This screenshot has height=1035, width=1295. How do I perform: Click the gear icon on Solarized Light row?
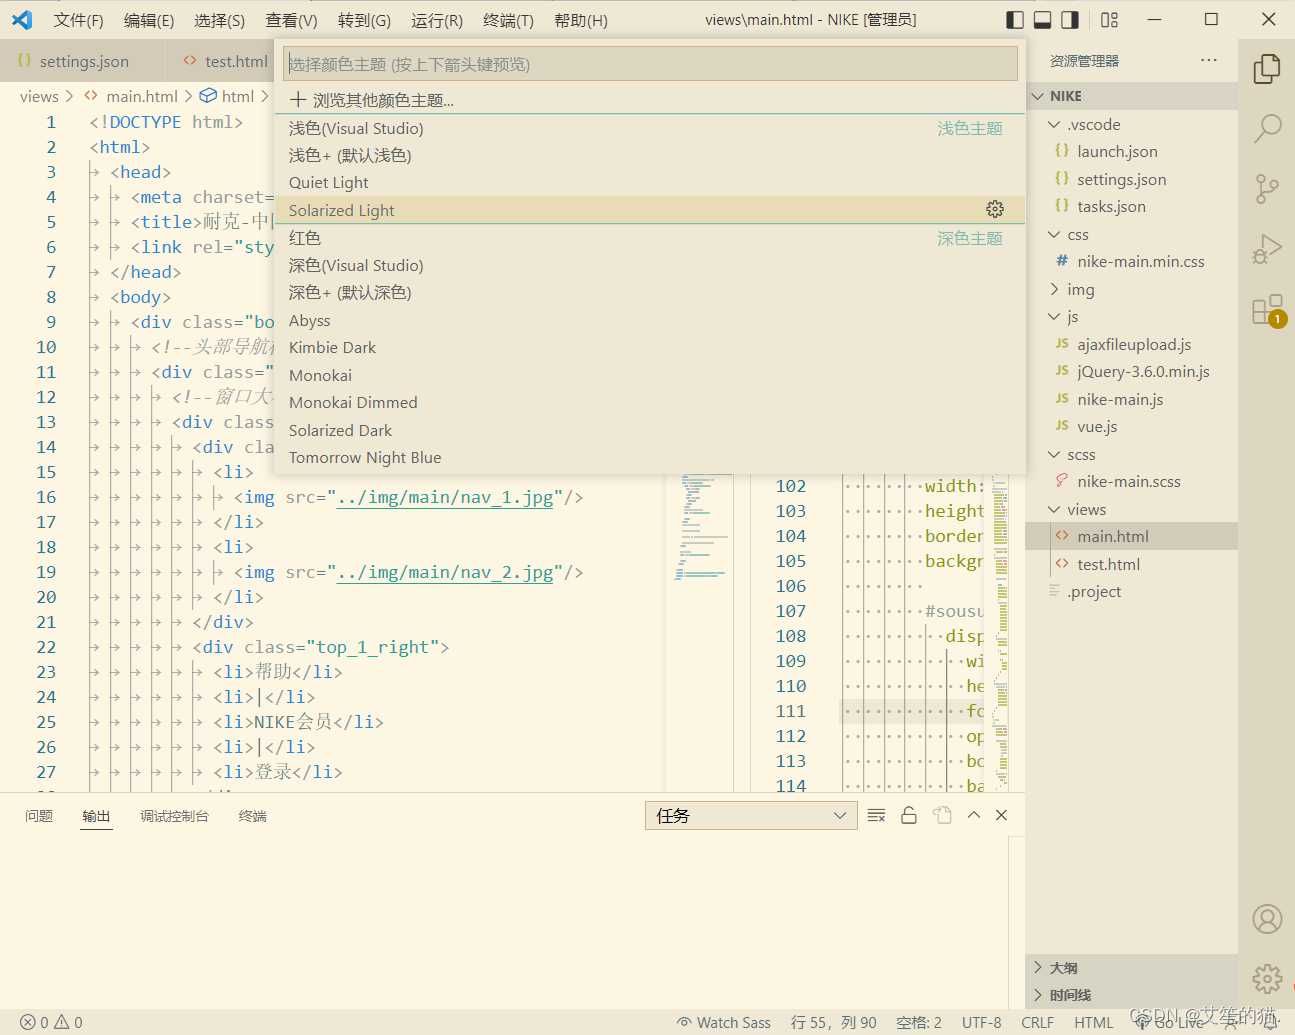(x=994, y=209)
